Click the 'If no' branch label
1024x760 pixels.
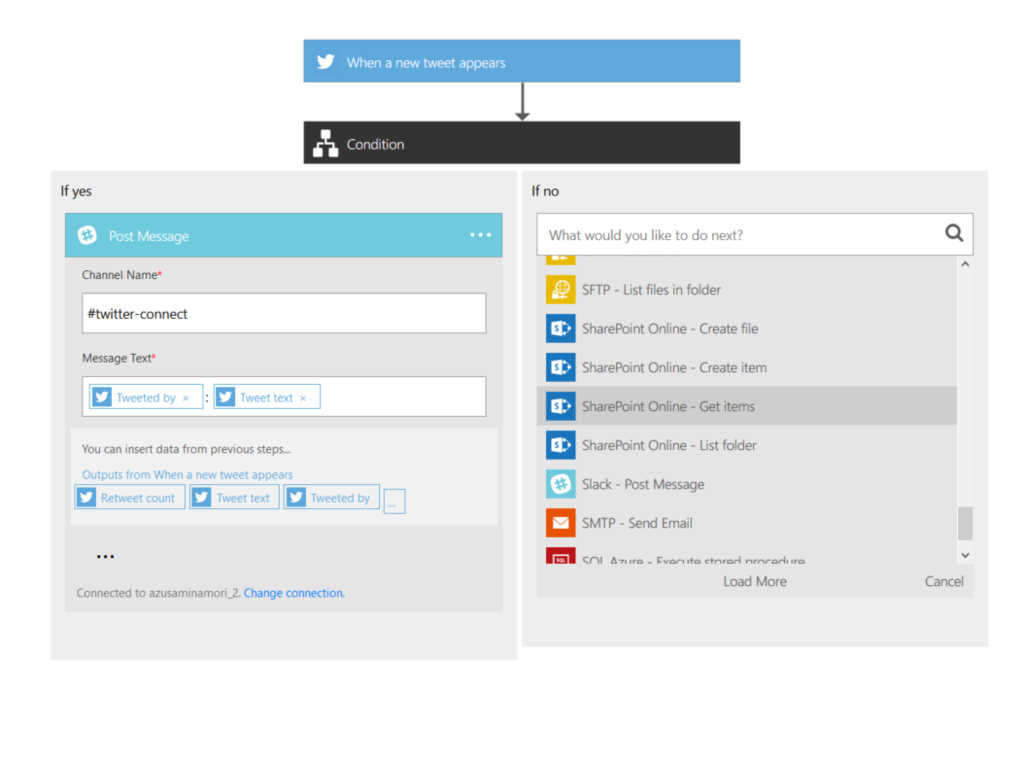tap(545, 191)
